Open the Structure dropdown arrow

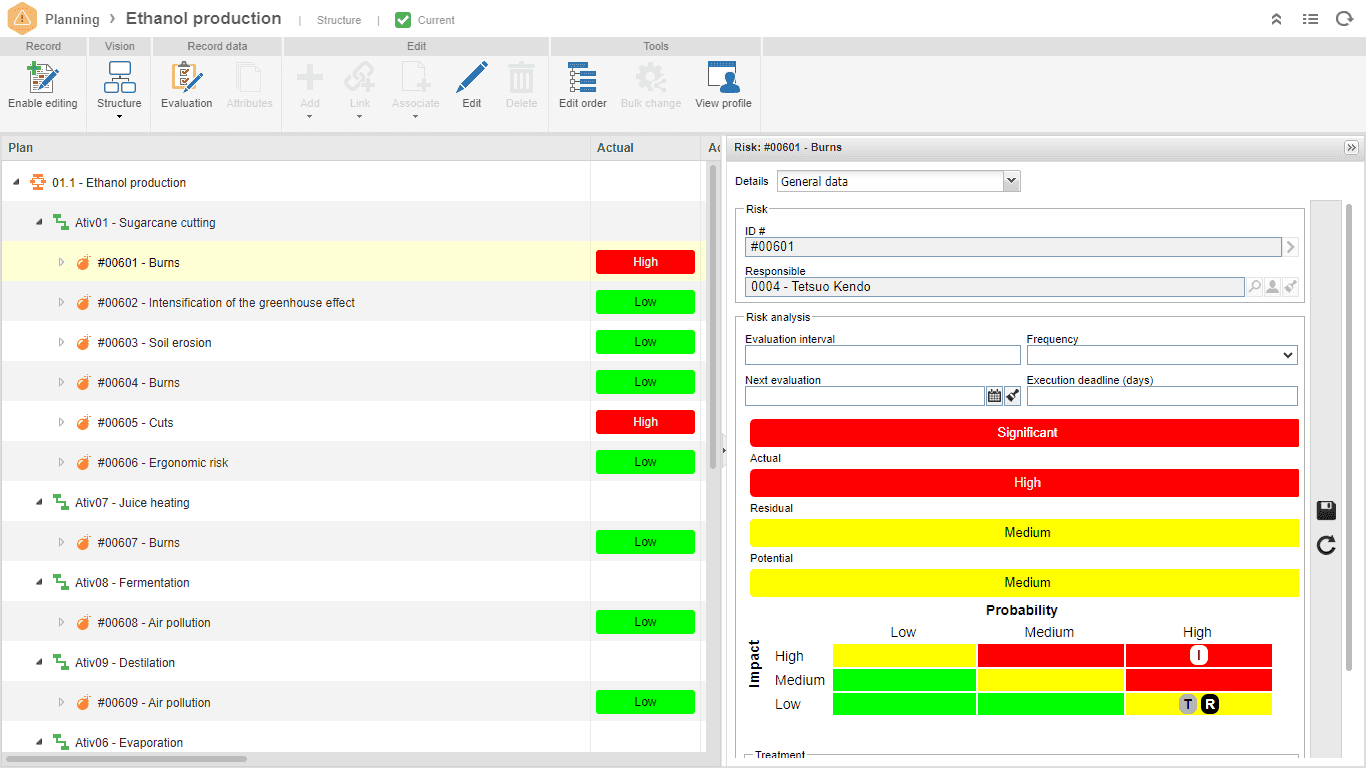click(119, 117)
